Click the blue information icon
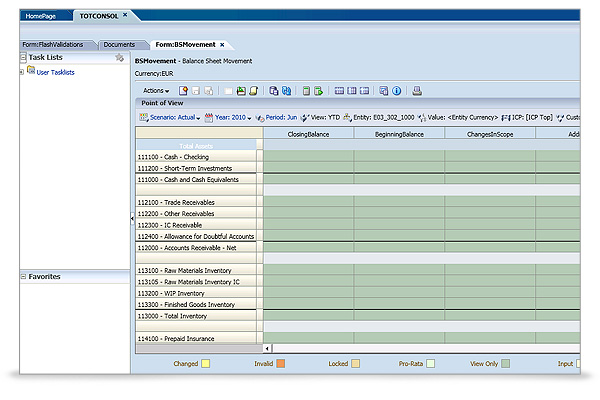Screen dimensions: 600x400 click(397, 91)
